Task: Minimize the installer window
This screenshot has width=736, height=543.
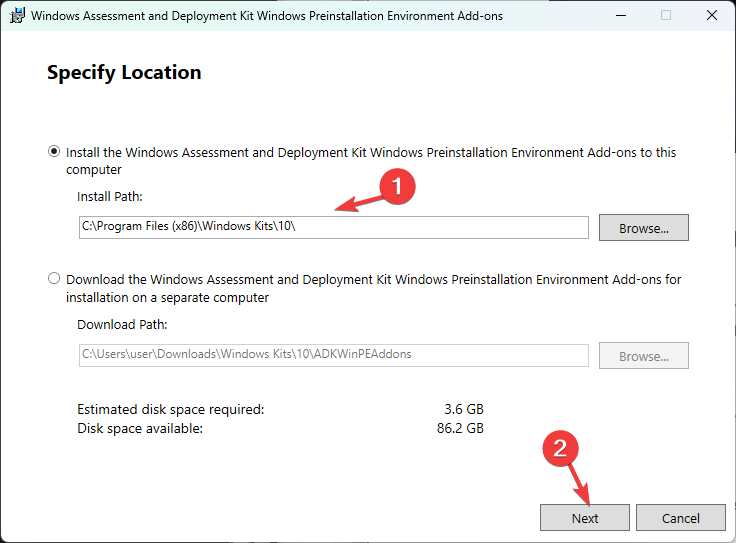Action: (621, 15)
